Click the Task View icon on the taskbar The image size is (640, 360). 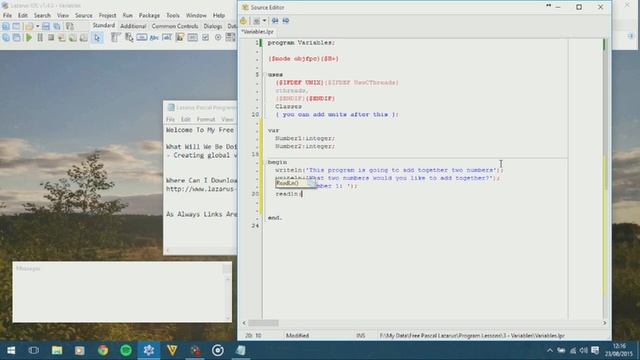click(34, 350)
